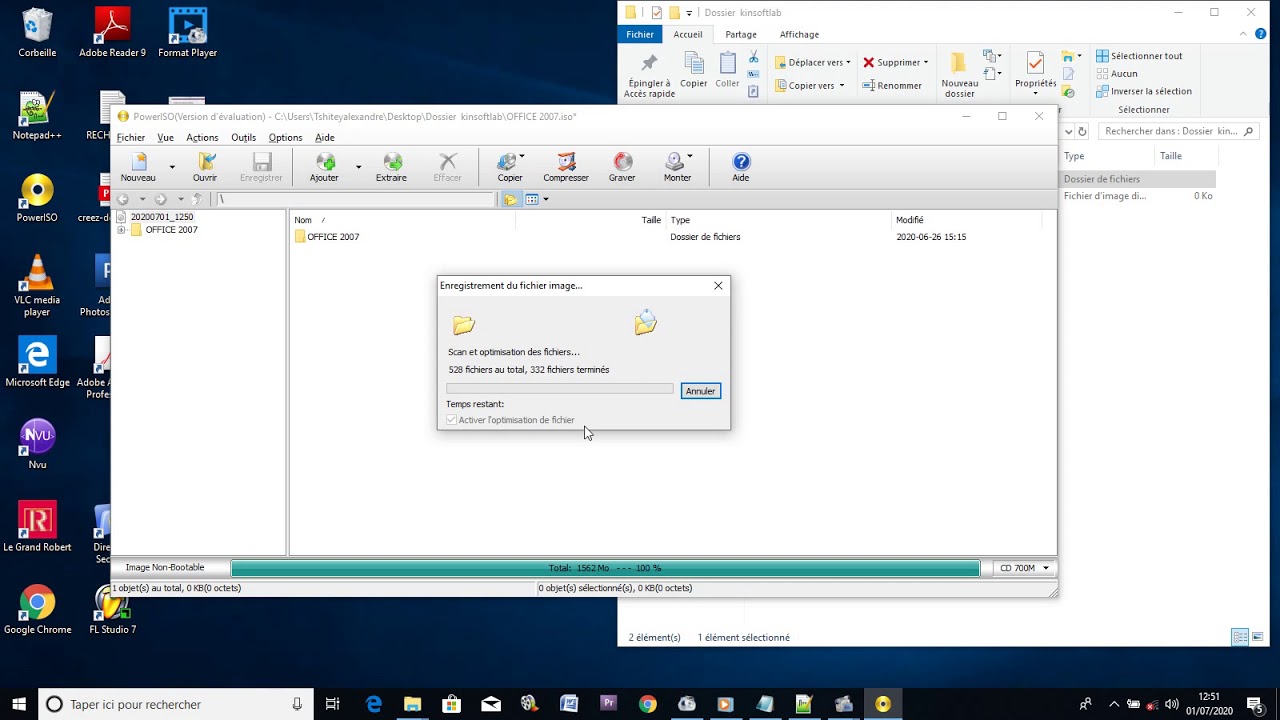Open Supprimer dropdown in Explorer

(896, 62)
